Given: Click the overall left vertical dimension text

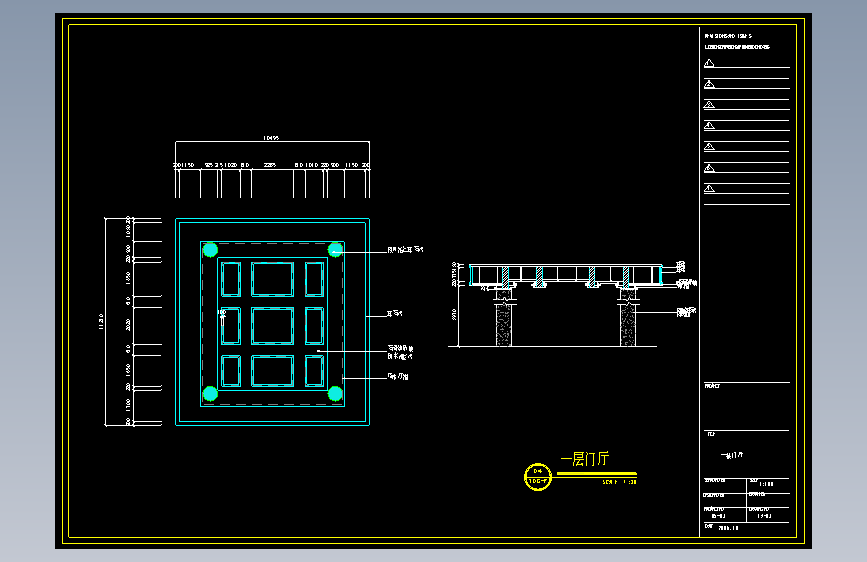Looking at the screenshot, I should point(101,321).
